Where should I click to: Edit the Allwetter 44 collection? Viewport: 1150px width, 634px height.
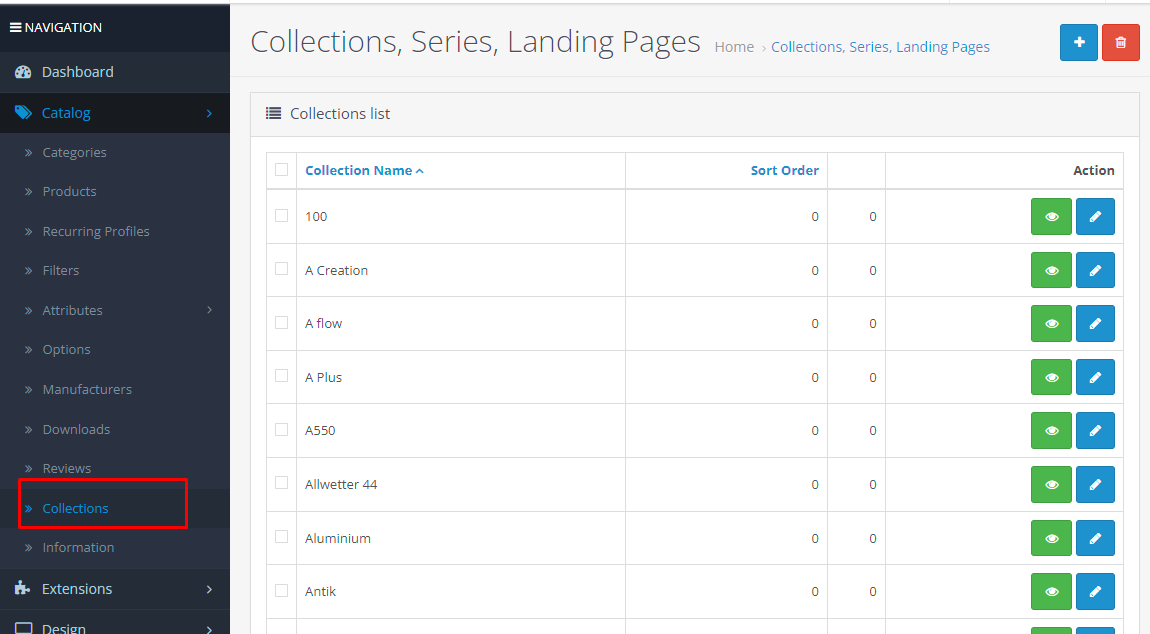(x=1095, y=484)
